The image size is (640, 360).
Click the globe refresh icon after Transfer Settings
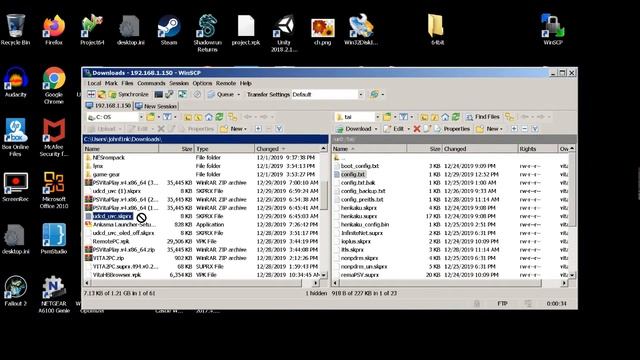click(x=374, y=94)
